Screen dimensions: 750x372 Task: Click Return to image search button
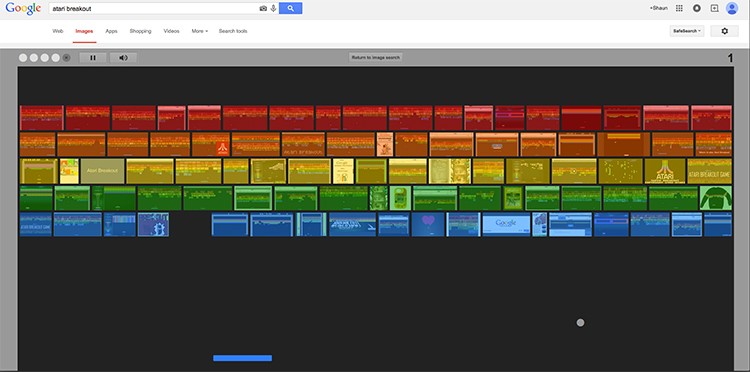(x=375, y=57)
